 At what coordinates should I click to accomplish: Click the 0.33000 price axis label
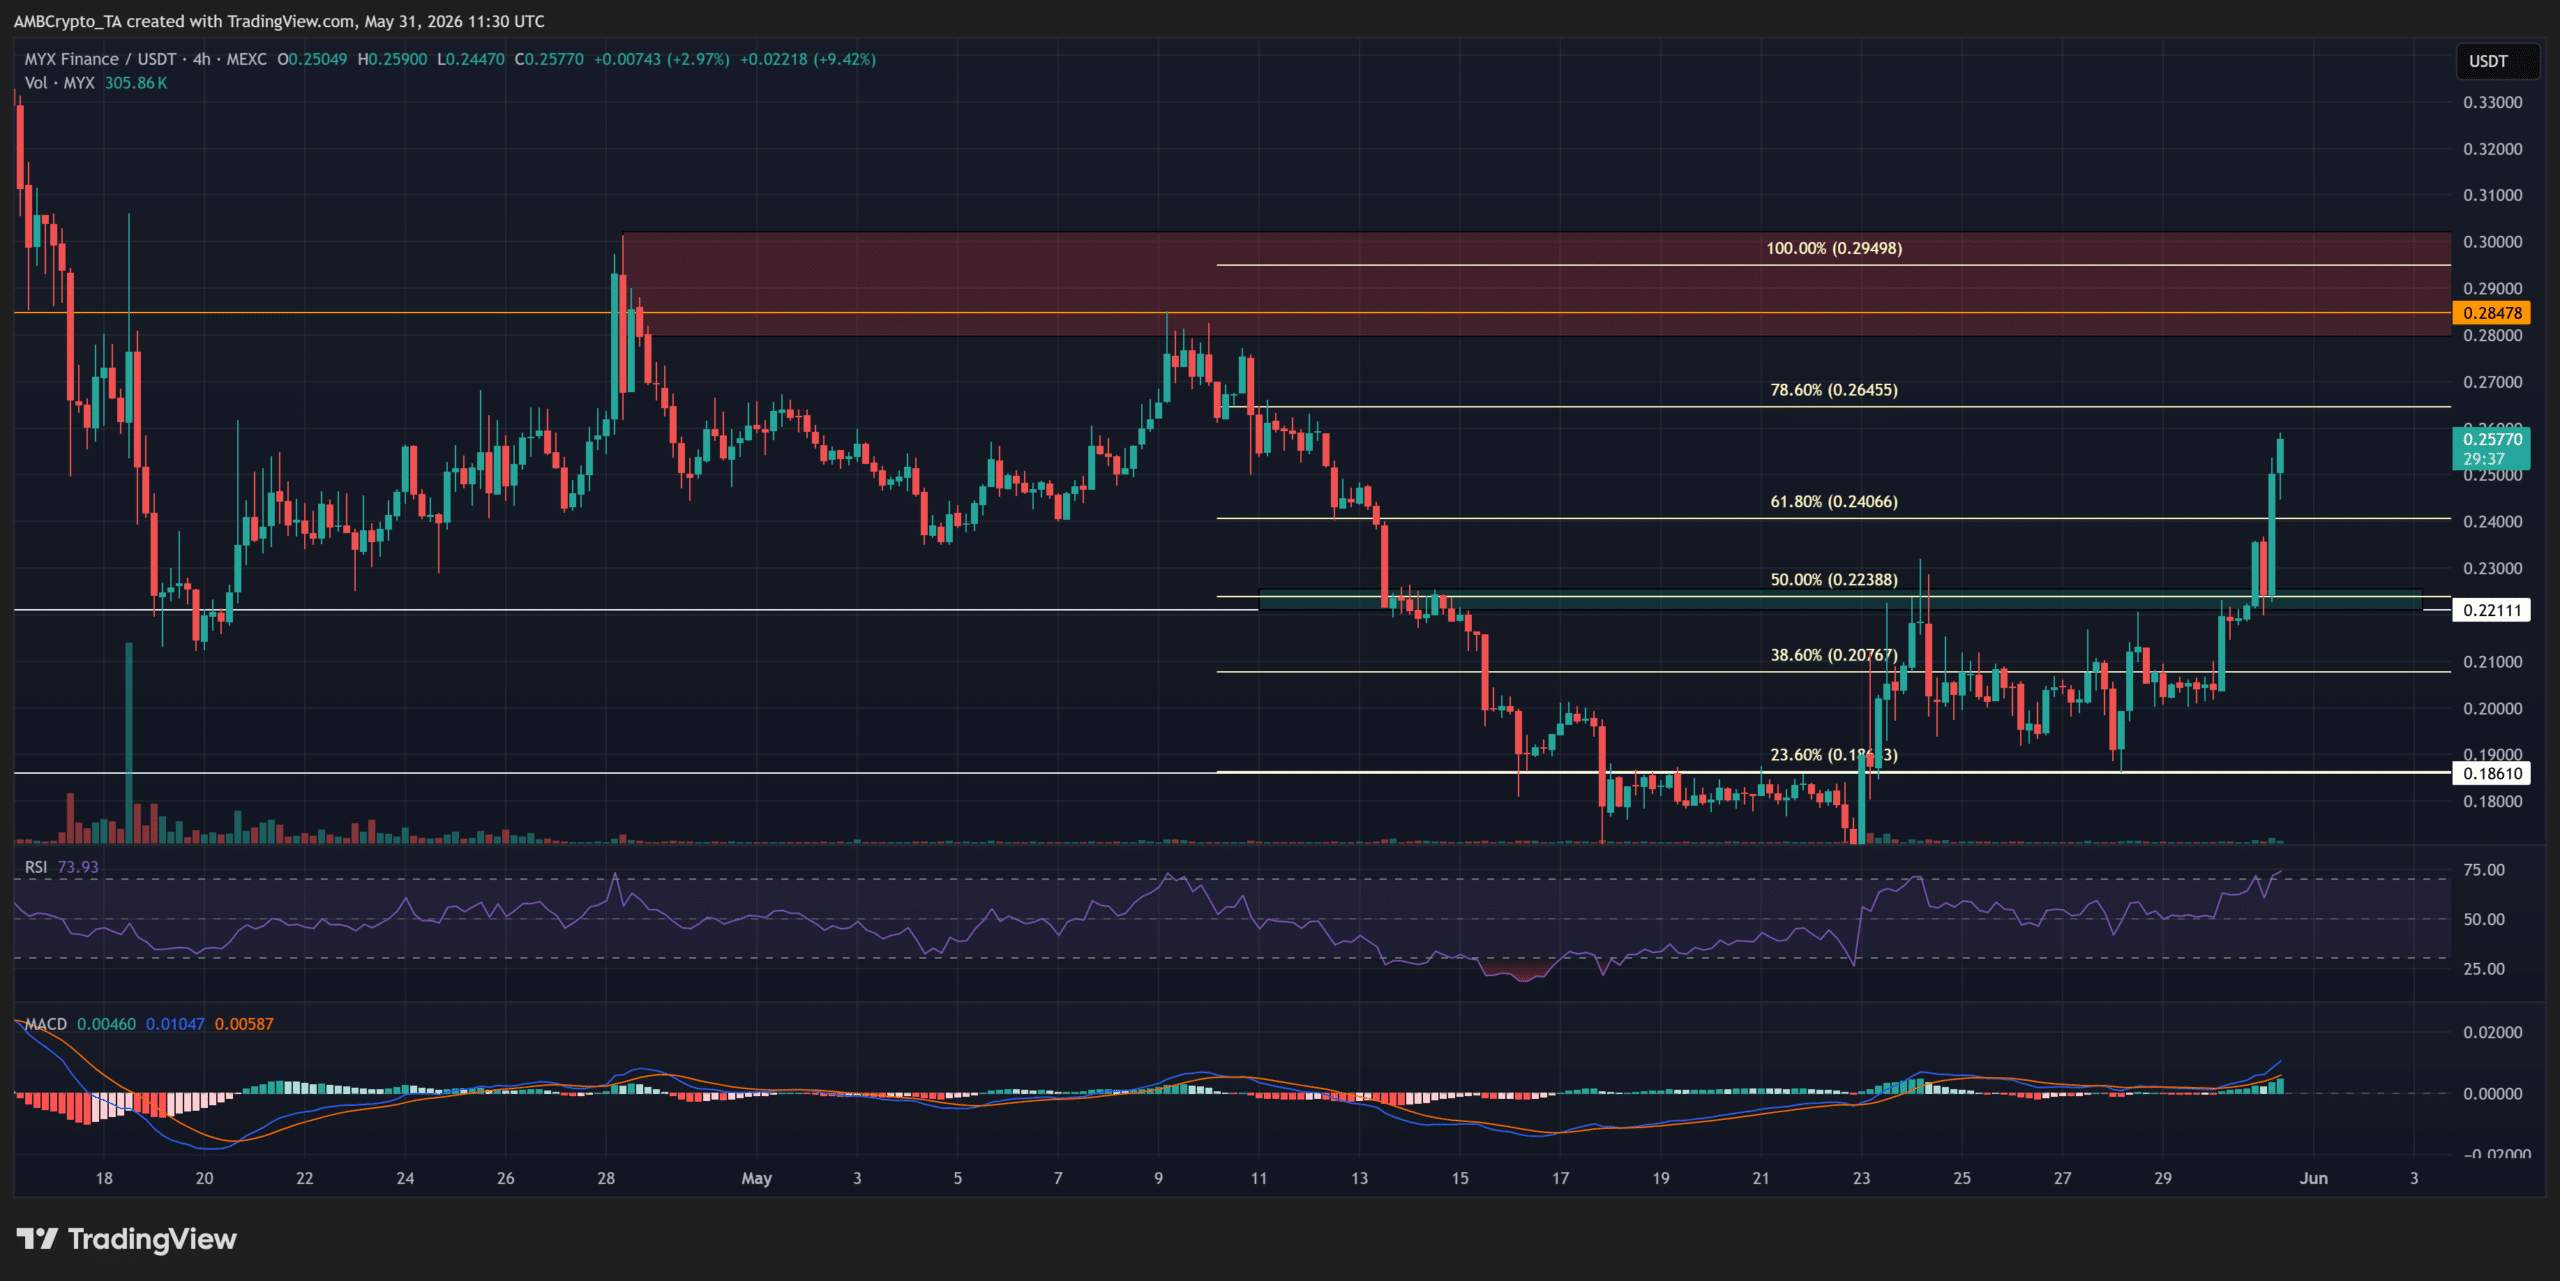pyautogui.click(x=2492, y=103)
